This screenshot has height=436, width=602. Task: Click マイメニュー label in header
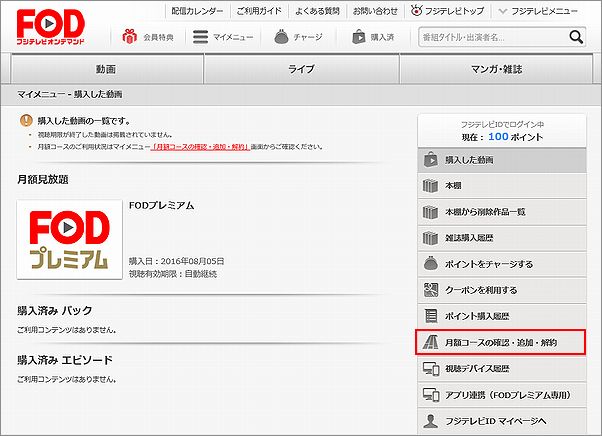click(233, 37)
